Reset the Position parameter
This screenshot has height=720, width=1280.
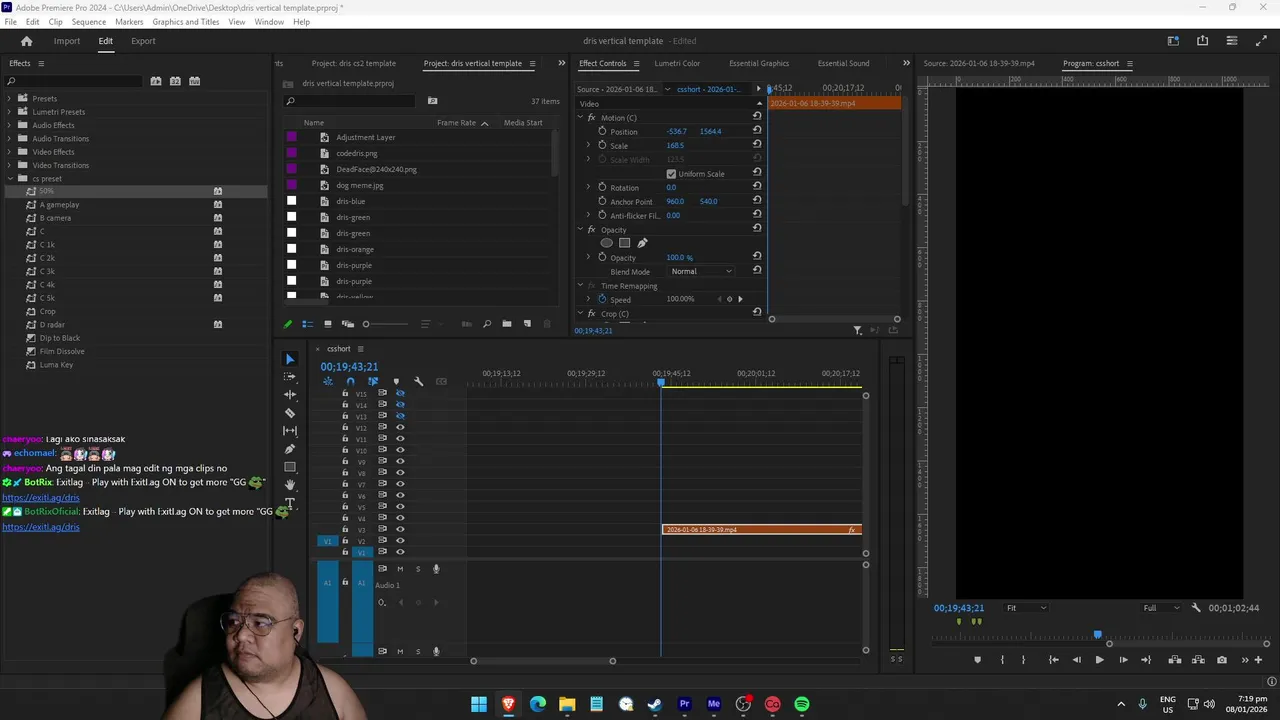[x=757, y=131]
